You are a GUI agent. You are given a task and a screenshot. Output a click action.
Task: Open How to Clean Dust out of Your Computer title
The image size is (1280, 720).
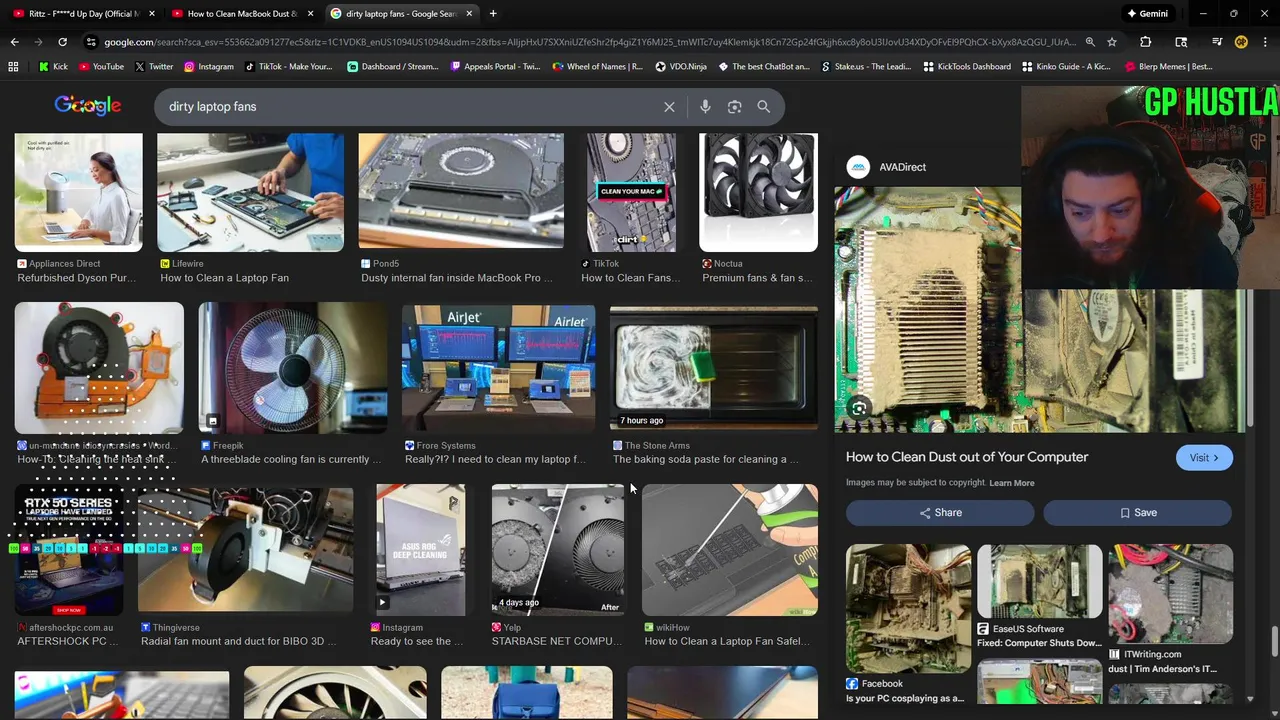[967, 457]
